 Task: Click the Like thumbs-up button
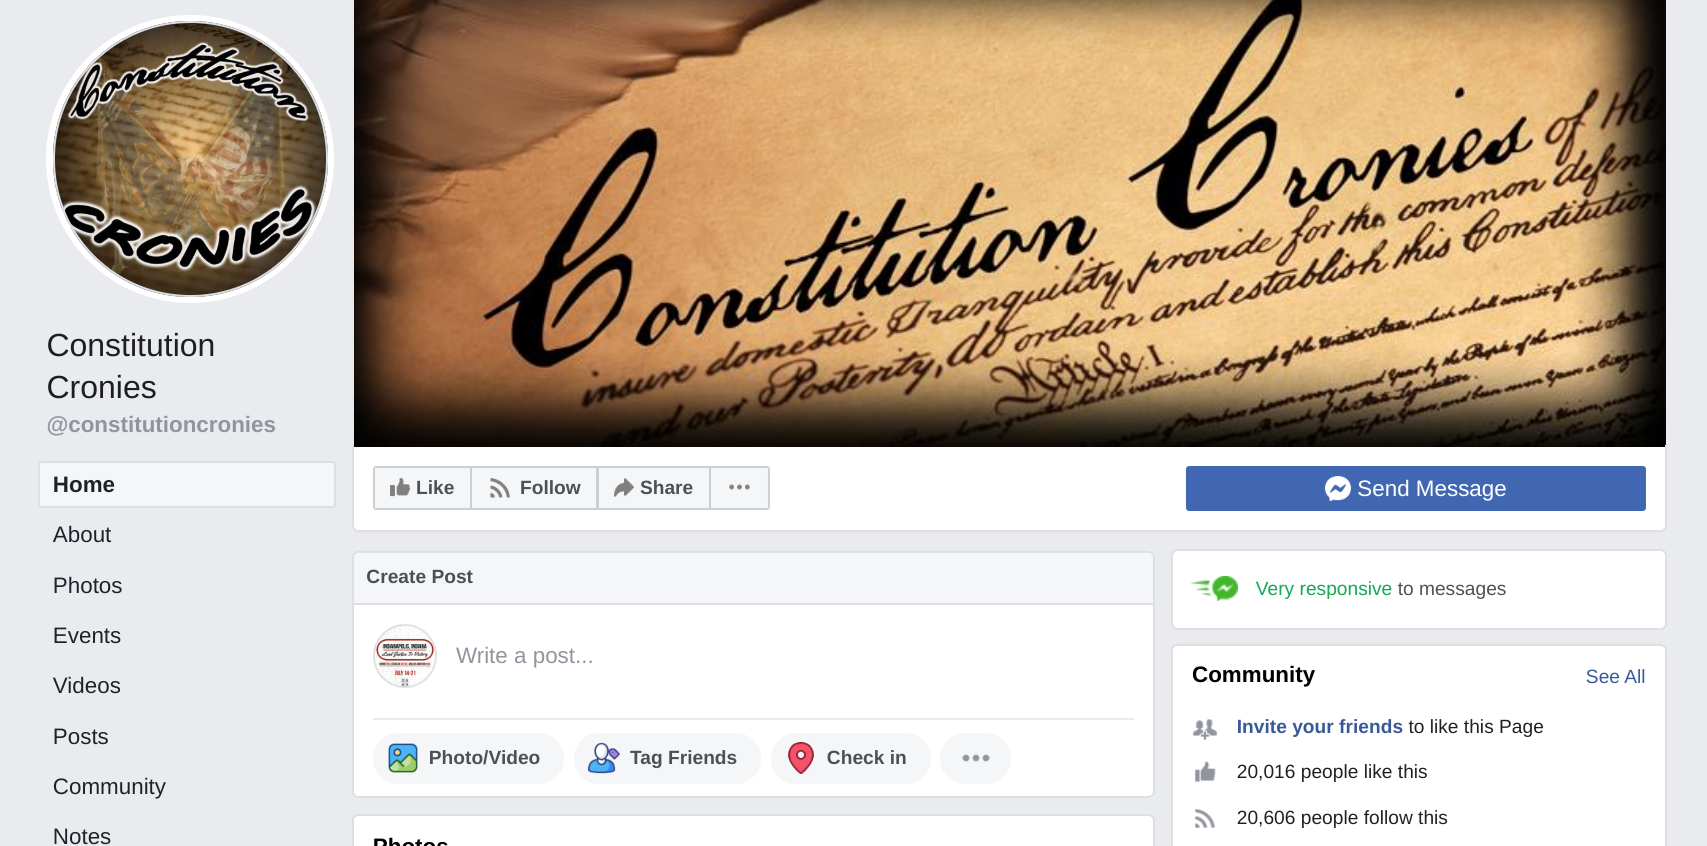tap(422, 488)
